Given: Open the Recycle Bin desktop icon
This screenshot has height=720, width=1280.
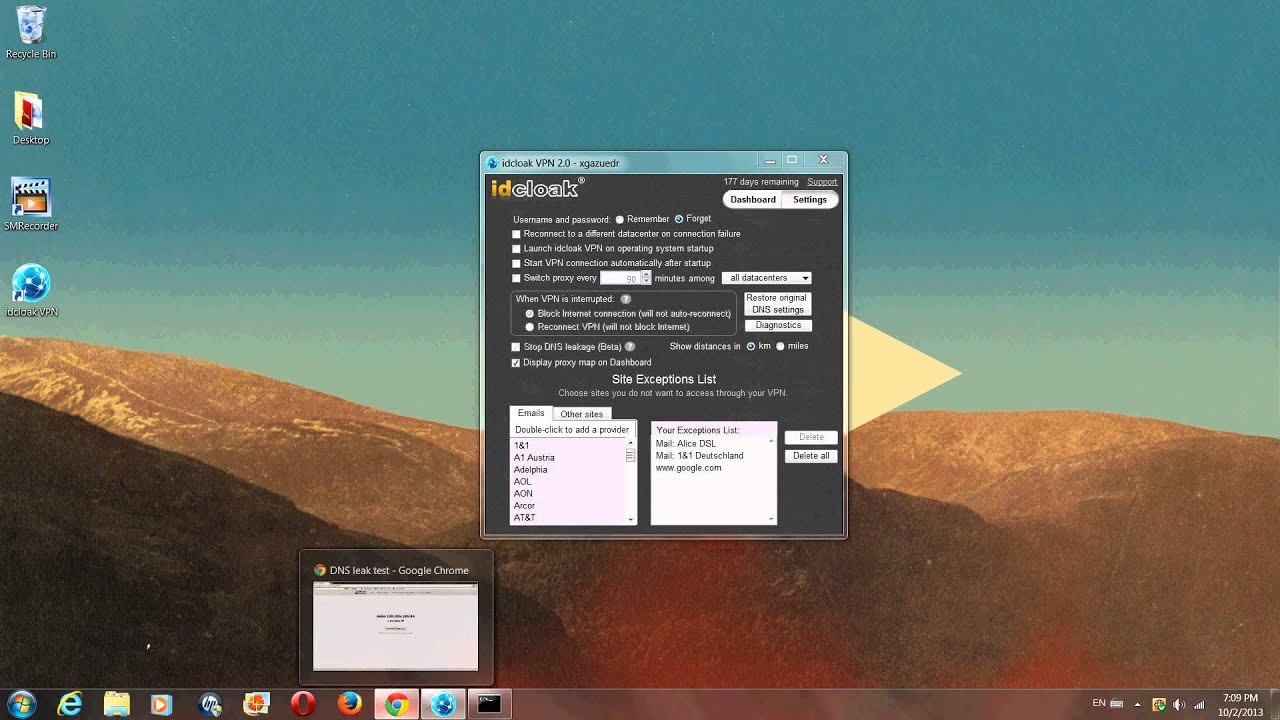Looking at the screenshot, I should pyautogui.click(x=31, y=32).
